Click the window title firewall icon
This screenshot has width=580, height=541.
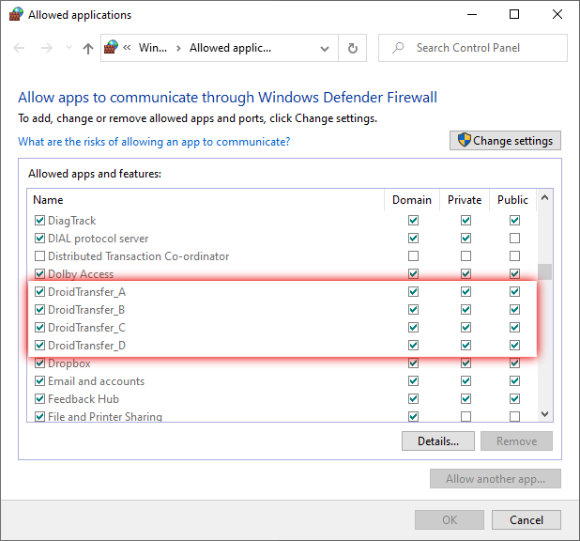(16, 14)
